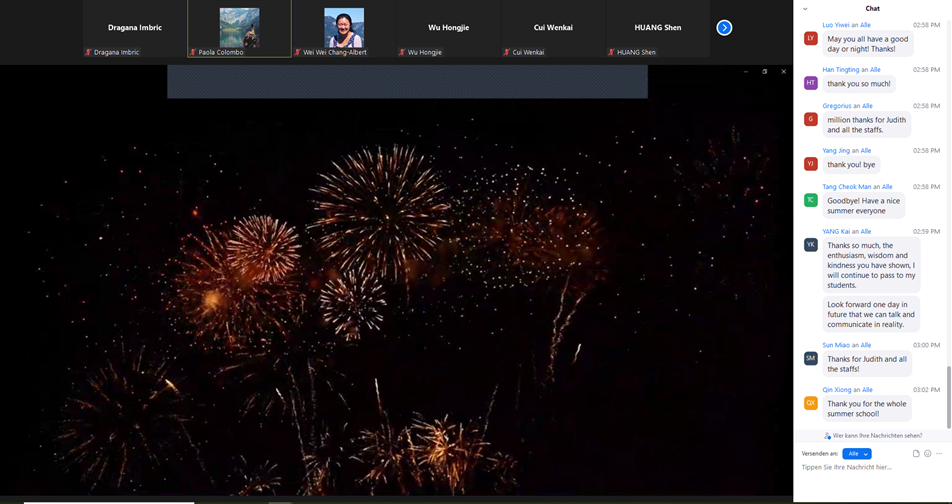This screenshot has width=952, height=504.
Task: Open more chat options (three dots)
Action: click(x=939, y=454)
